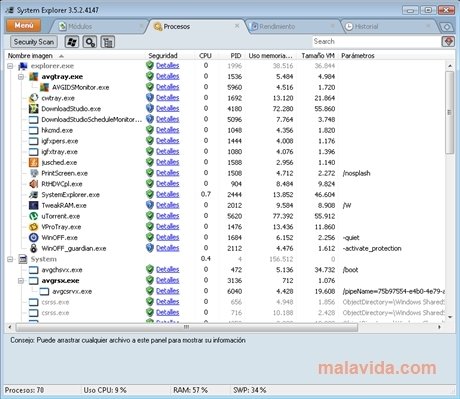Select the igfxtray.exe process row
460x399 pixels.
pyautogui.click(x=225, y=152)
